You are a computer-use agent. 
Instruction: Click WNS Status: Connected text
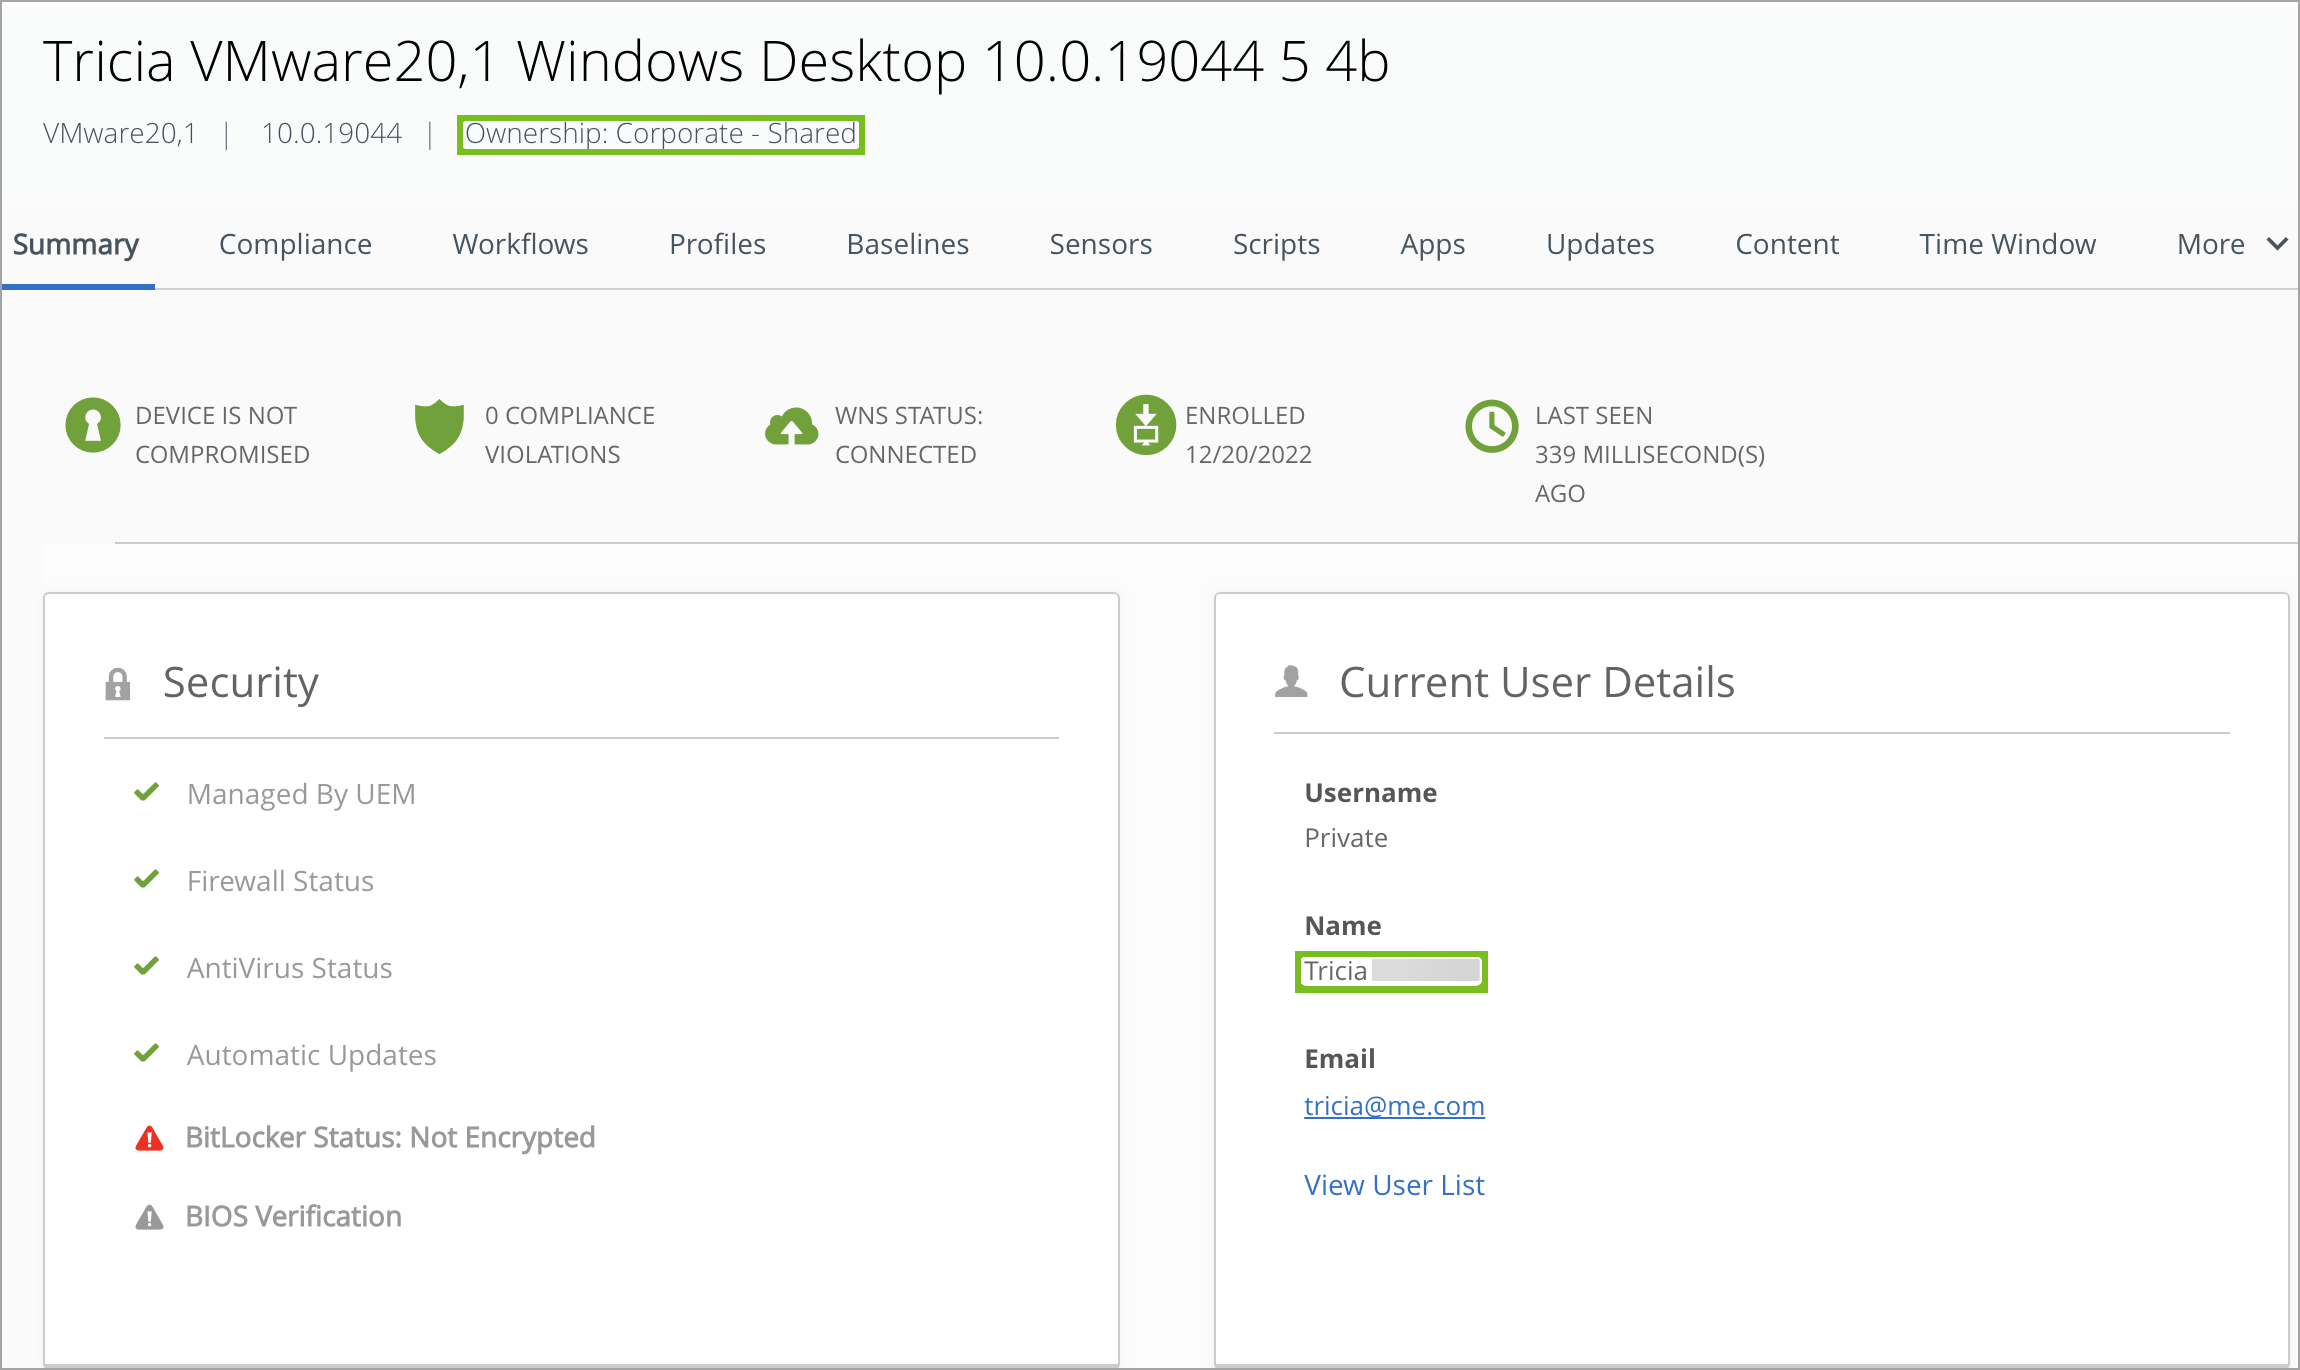[x=909, y=435]
